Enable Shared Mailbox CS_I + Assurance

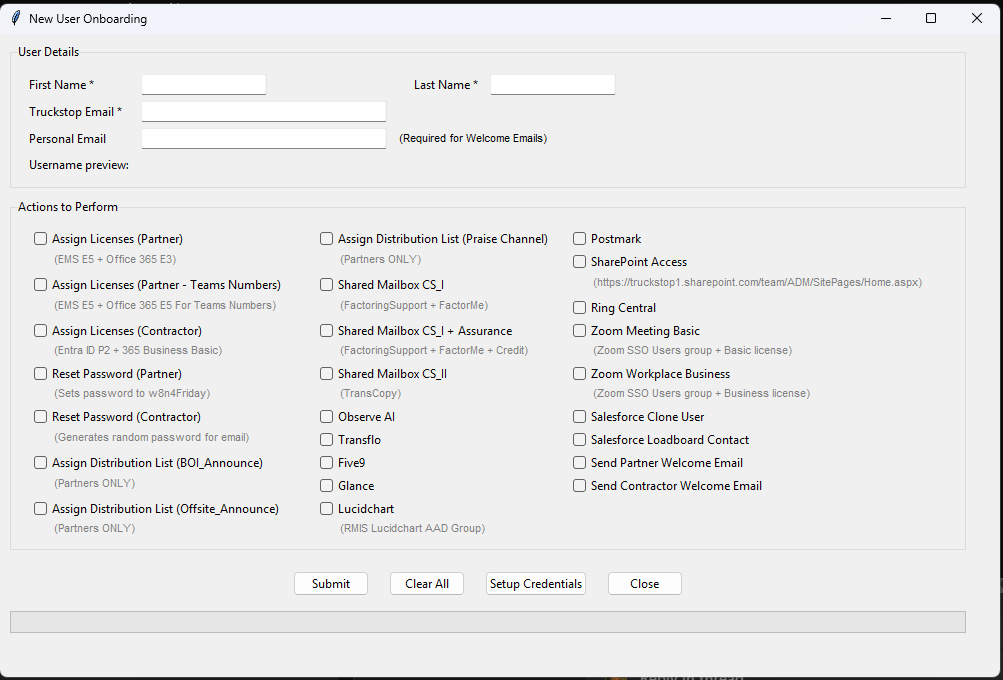326,330
